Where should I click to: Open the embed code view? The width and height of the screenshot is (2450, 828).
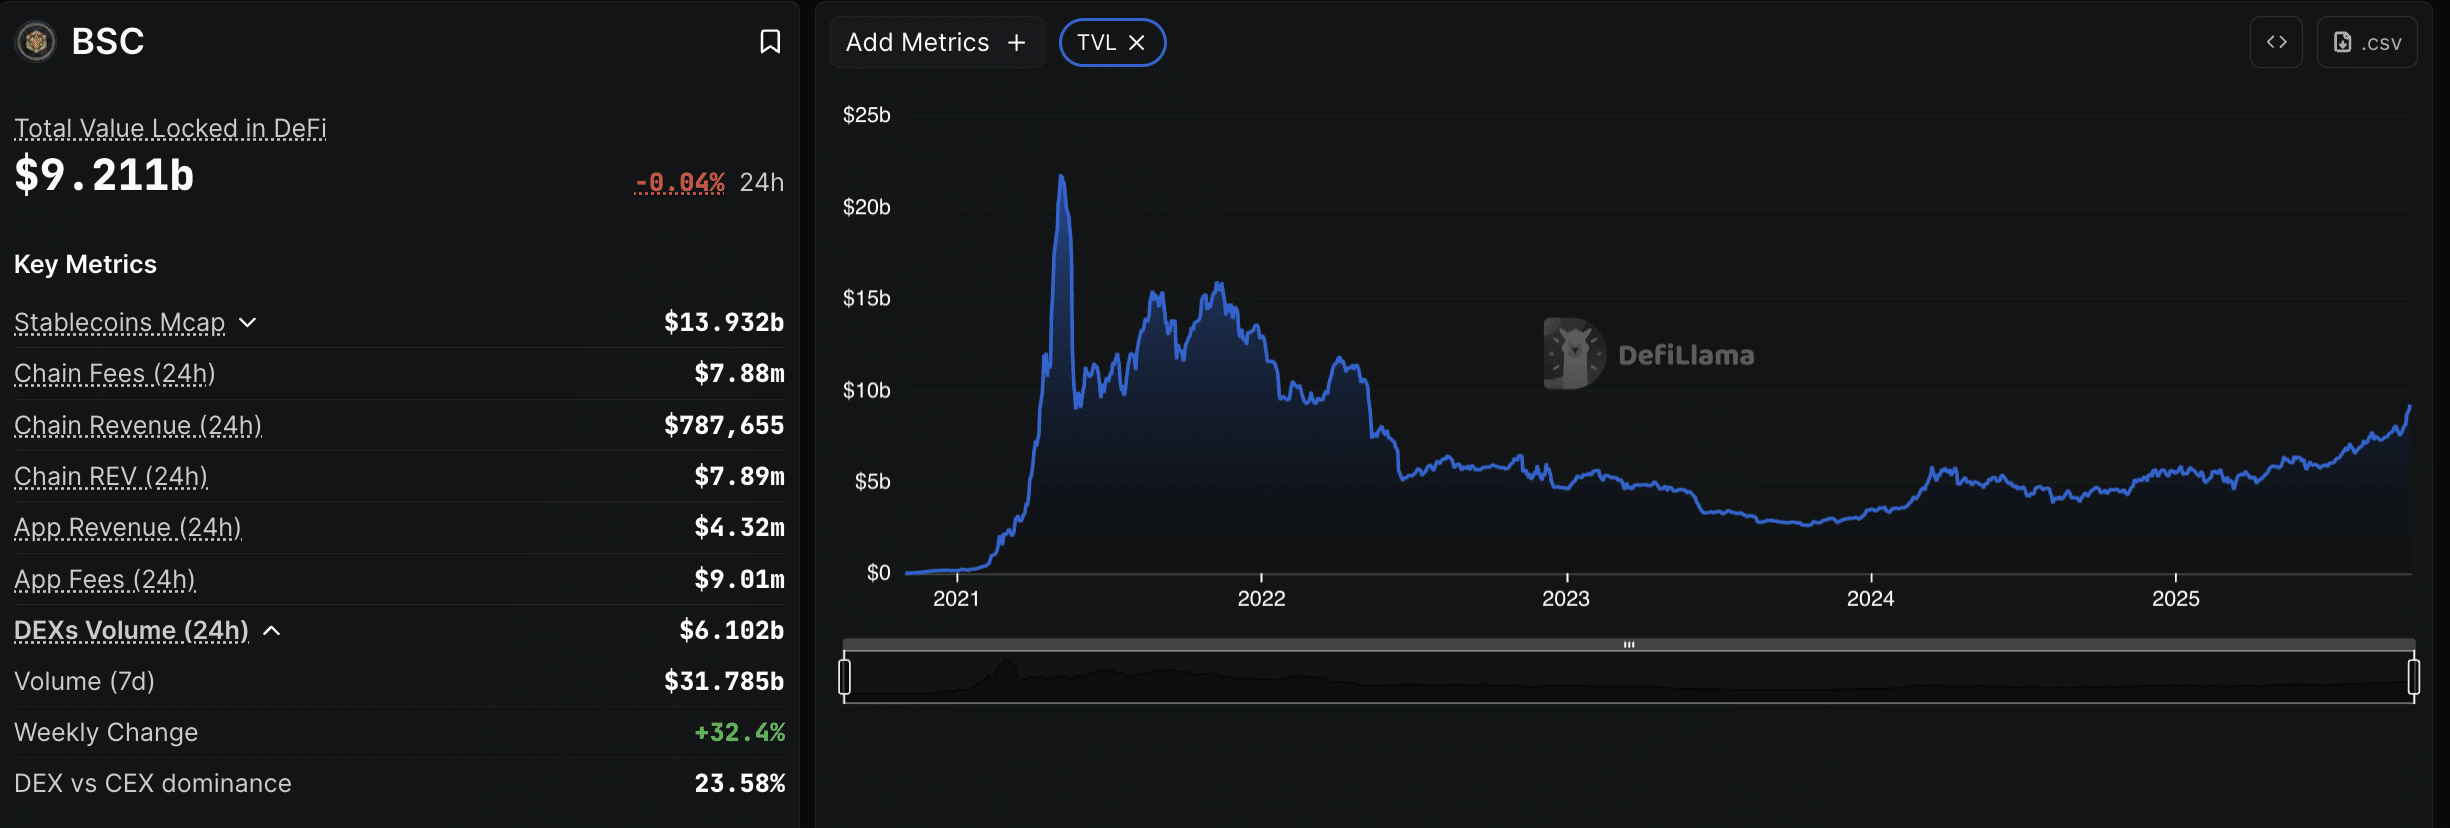[x=2276, y=42]
